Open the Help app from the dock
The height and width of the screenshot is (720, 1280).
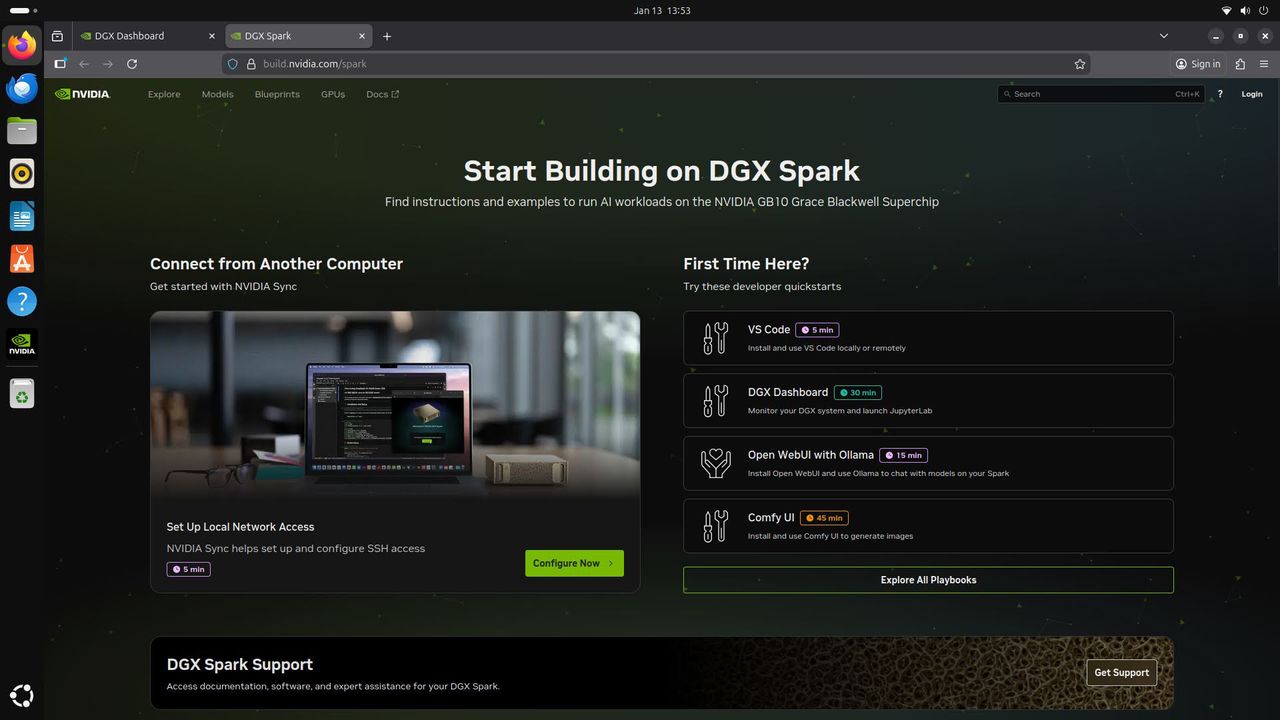pos(22,301)
